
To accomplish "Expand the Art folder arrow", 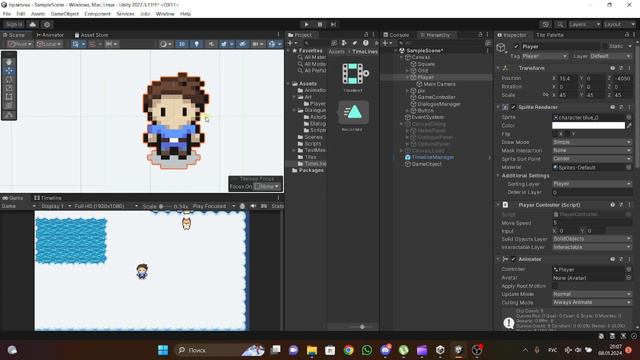I will click(x=294, y=97).
